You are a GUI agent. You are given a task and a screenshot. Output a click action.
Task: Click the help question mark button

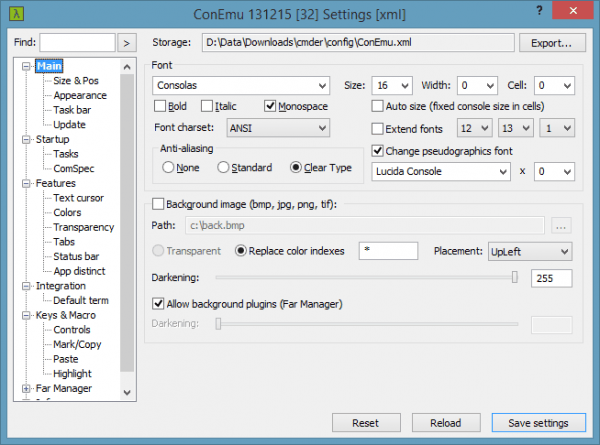click(x=540, y=10)
